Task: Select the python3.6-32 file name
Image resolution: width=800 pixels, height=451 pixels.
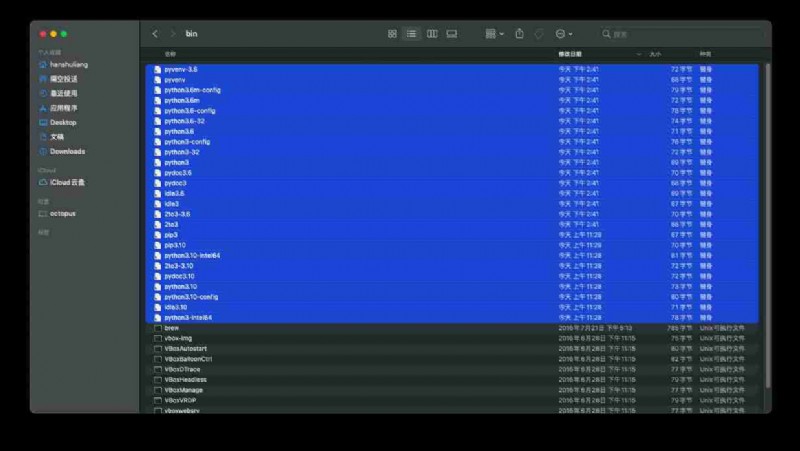Action: 185,121
